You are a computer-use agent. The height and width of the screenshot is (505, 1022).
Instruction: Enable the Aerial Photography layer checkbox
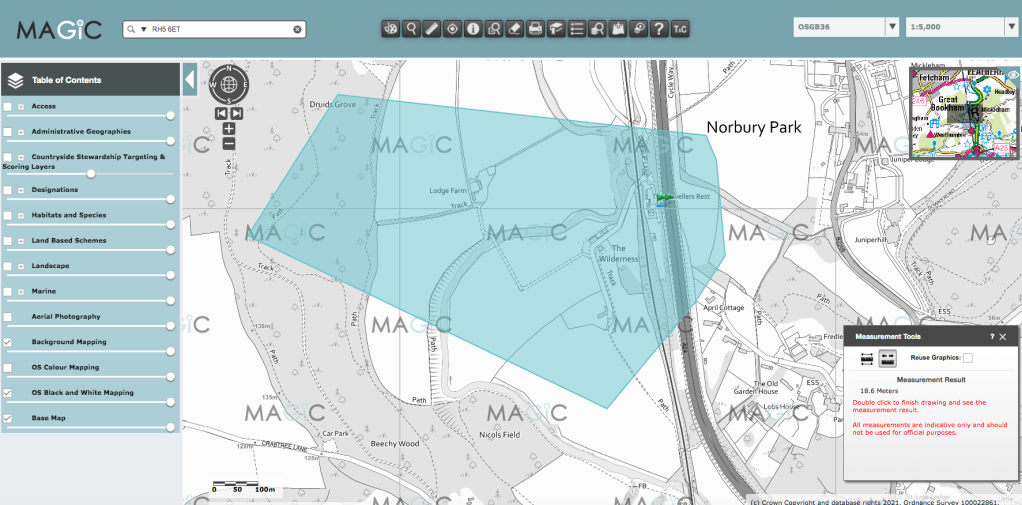(8, 317)
